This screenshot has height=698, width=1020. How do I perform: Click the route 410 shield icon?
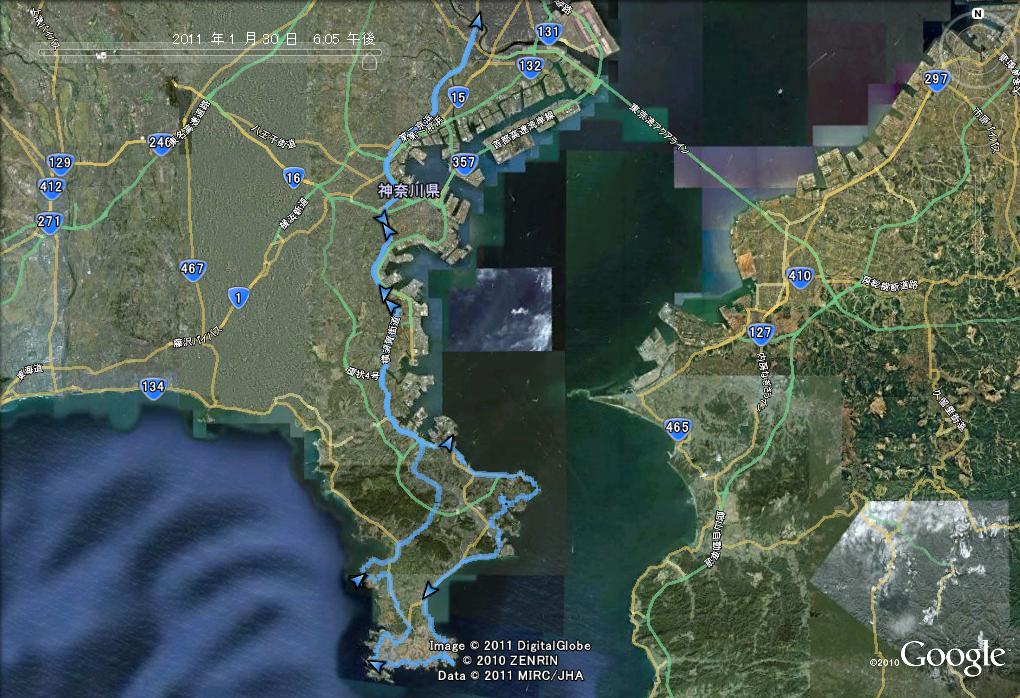pyautogui.click(x=799, y=276)
